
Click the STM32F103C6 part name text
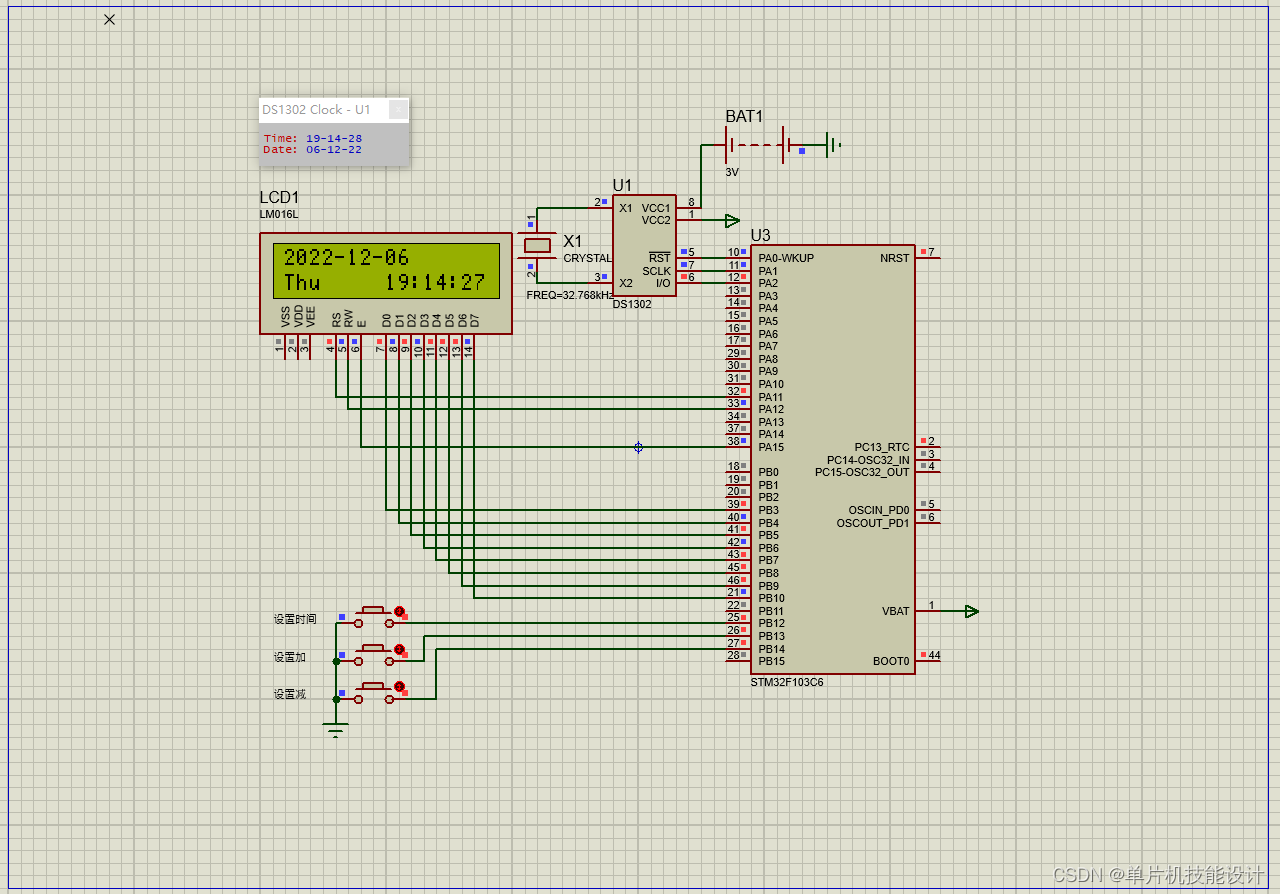(x=787, y=682)
